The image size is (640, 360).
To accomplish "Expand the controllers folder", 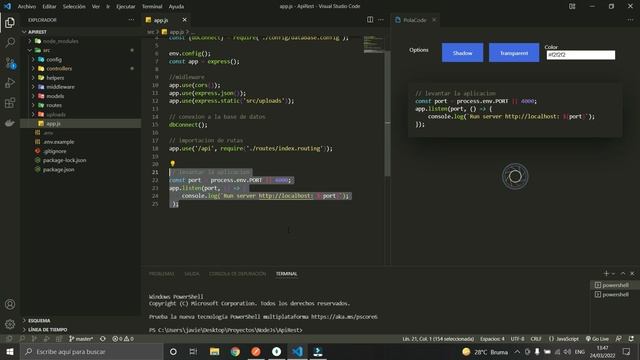I will pyautogui.click(x=33, y=69).
